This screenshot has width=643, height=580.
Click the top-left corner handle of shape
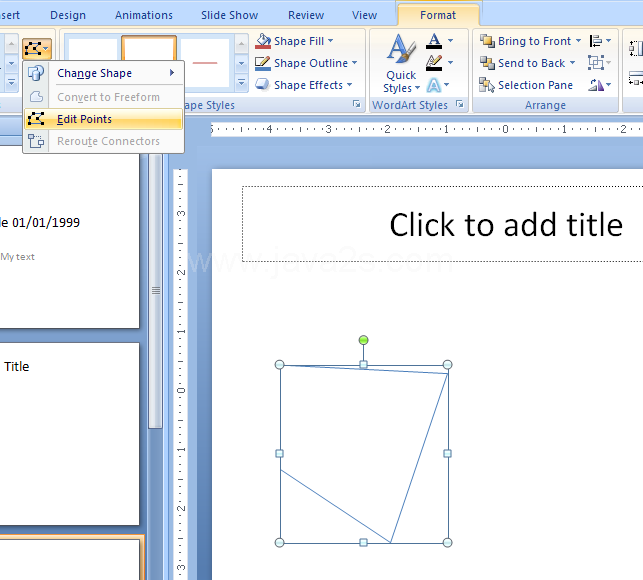(x=279, y=364)
